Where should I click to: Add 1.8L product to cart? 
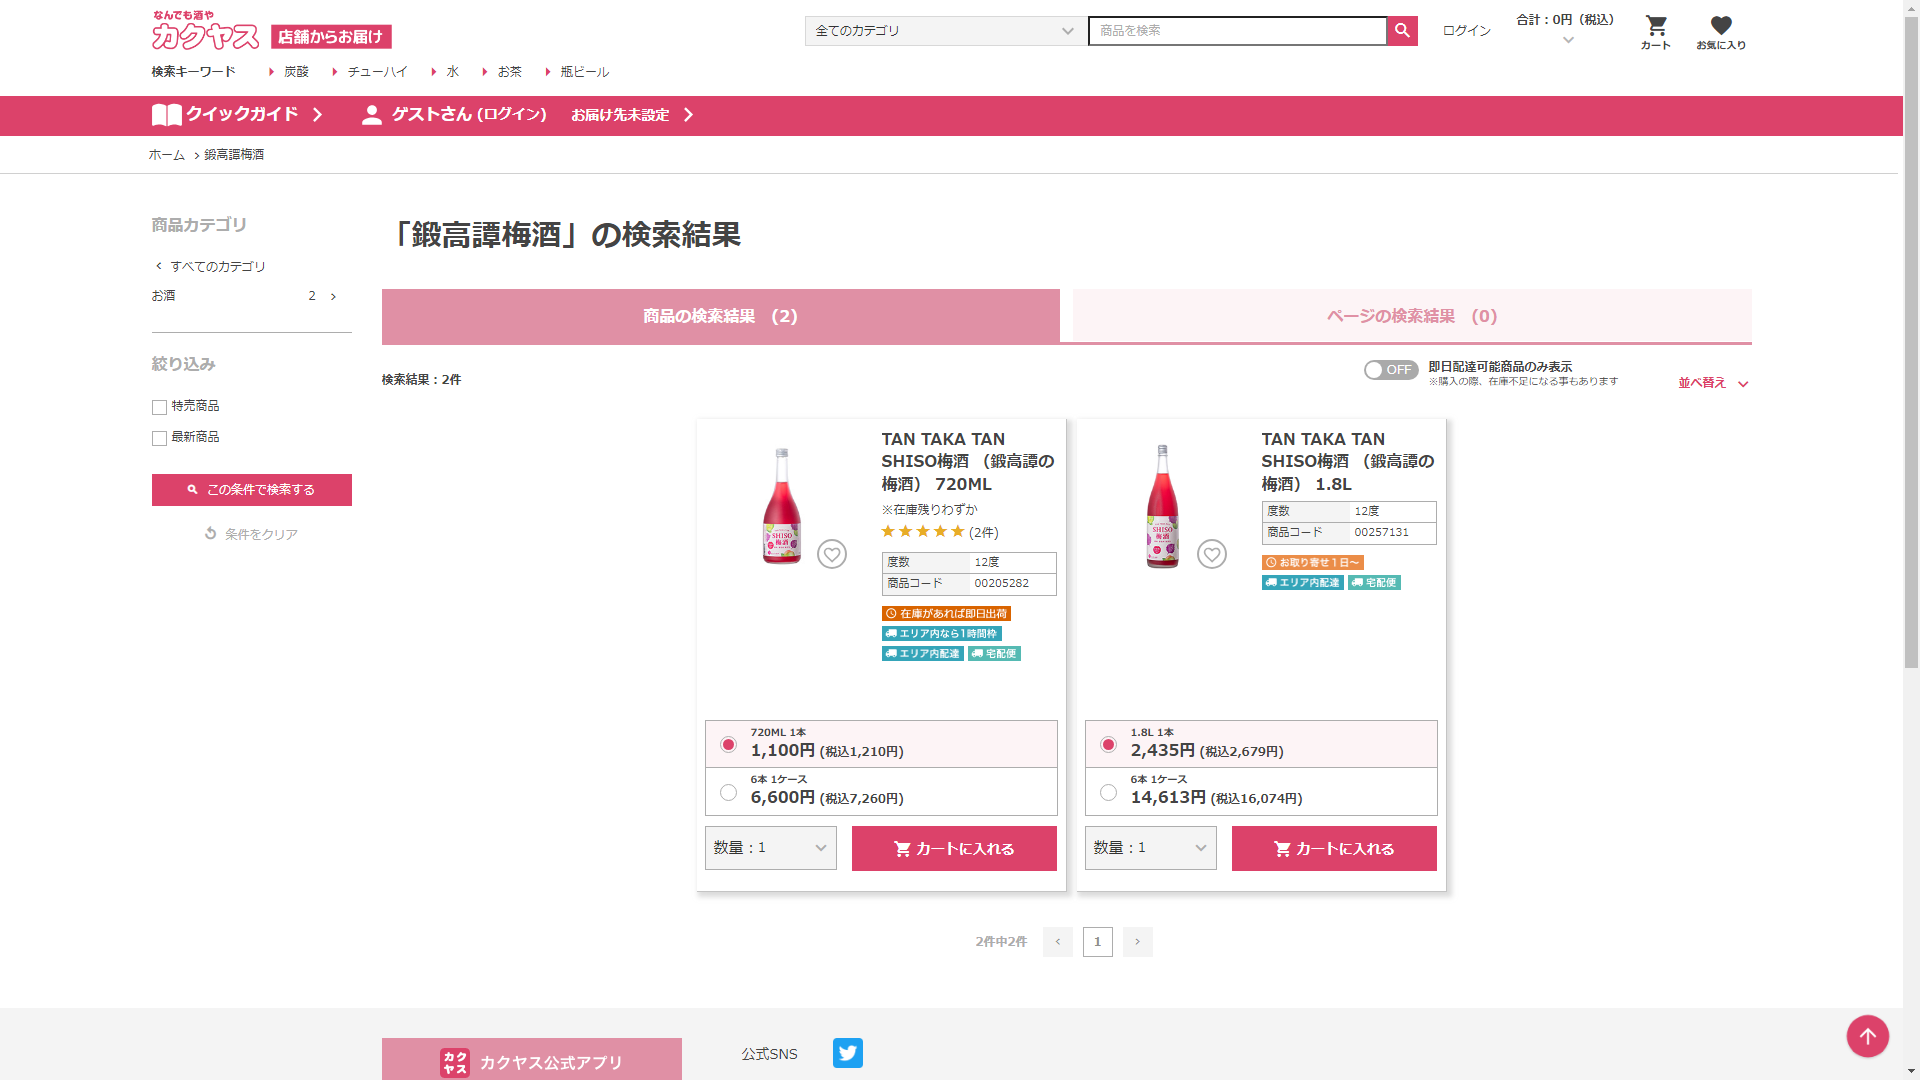click(x=1334, y=848)
